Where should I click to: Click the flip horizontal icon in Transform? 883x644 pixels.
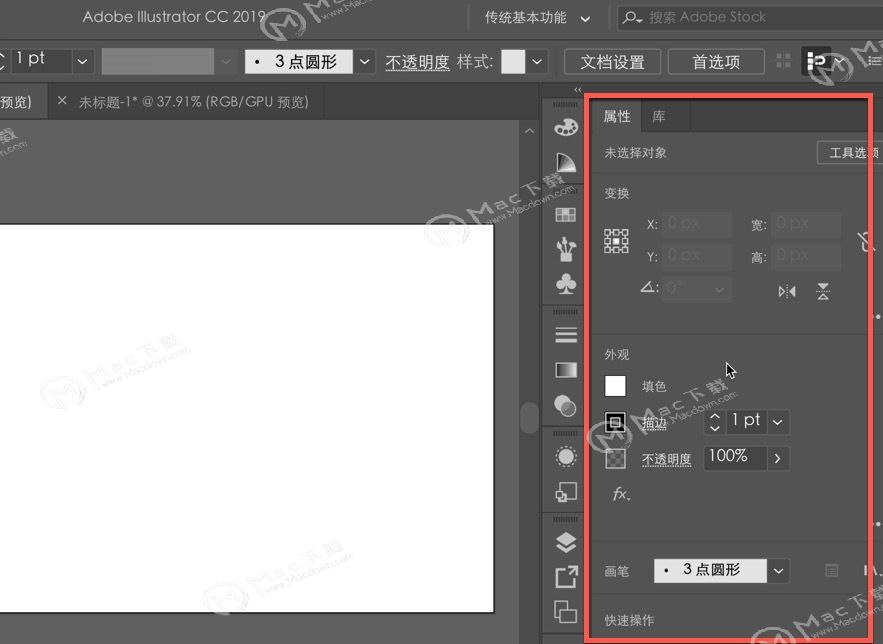[787, 291]
